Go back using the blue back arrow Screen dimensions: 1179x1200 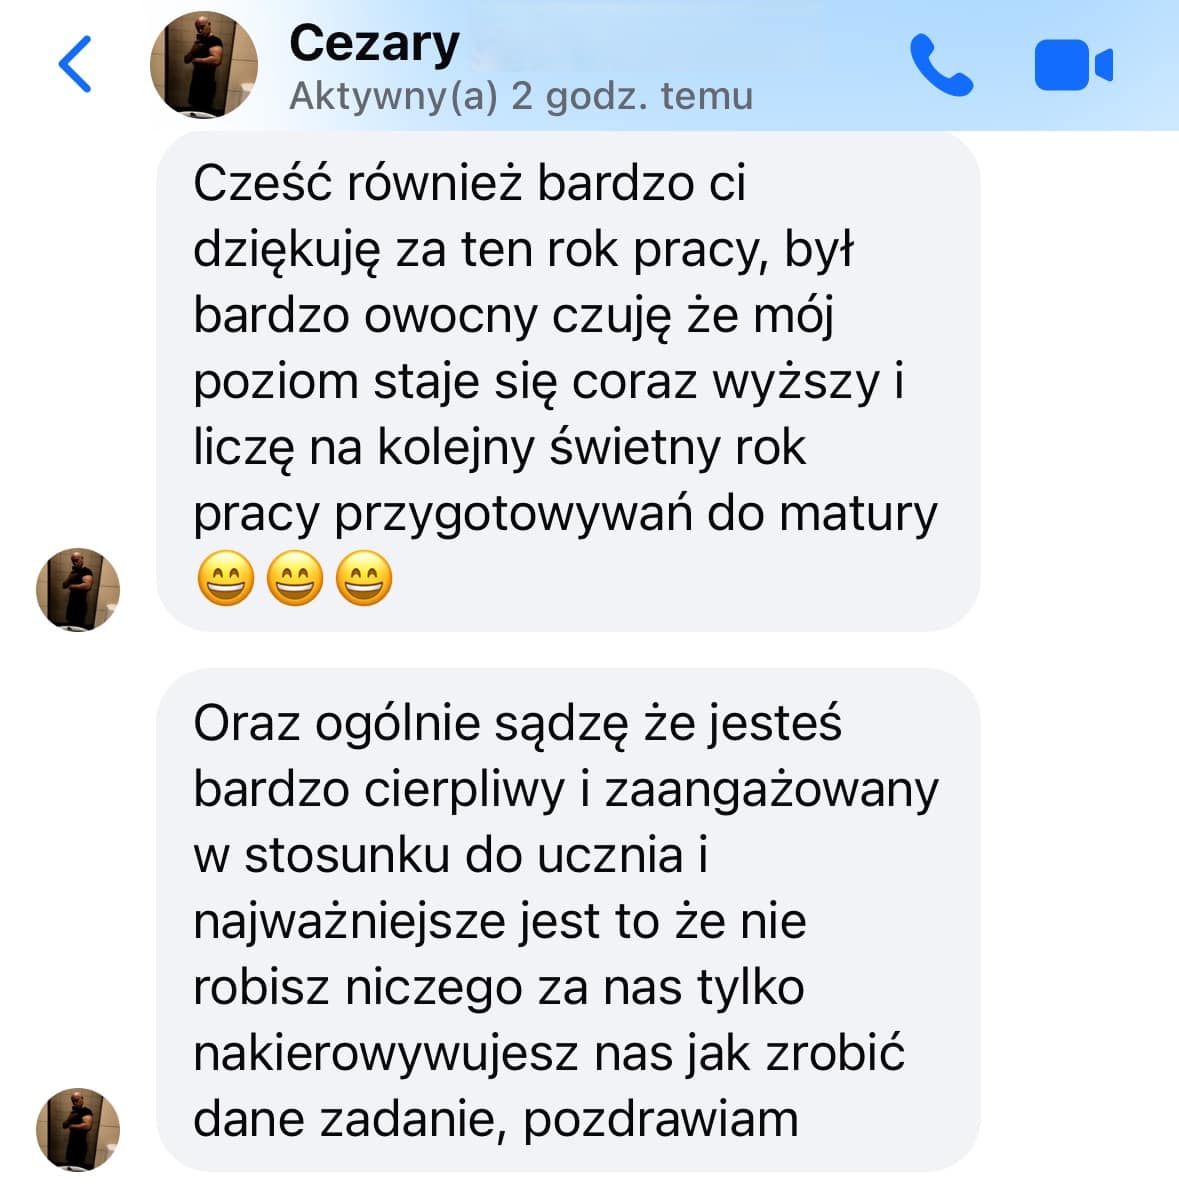(x=75, y=65)
